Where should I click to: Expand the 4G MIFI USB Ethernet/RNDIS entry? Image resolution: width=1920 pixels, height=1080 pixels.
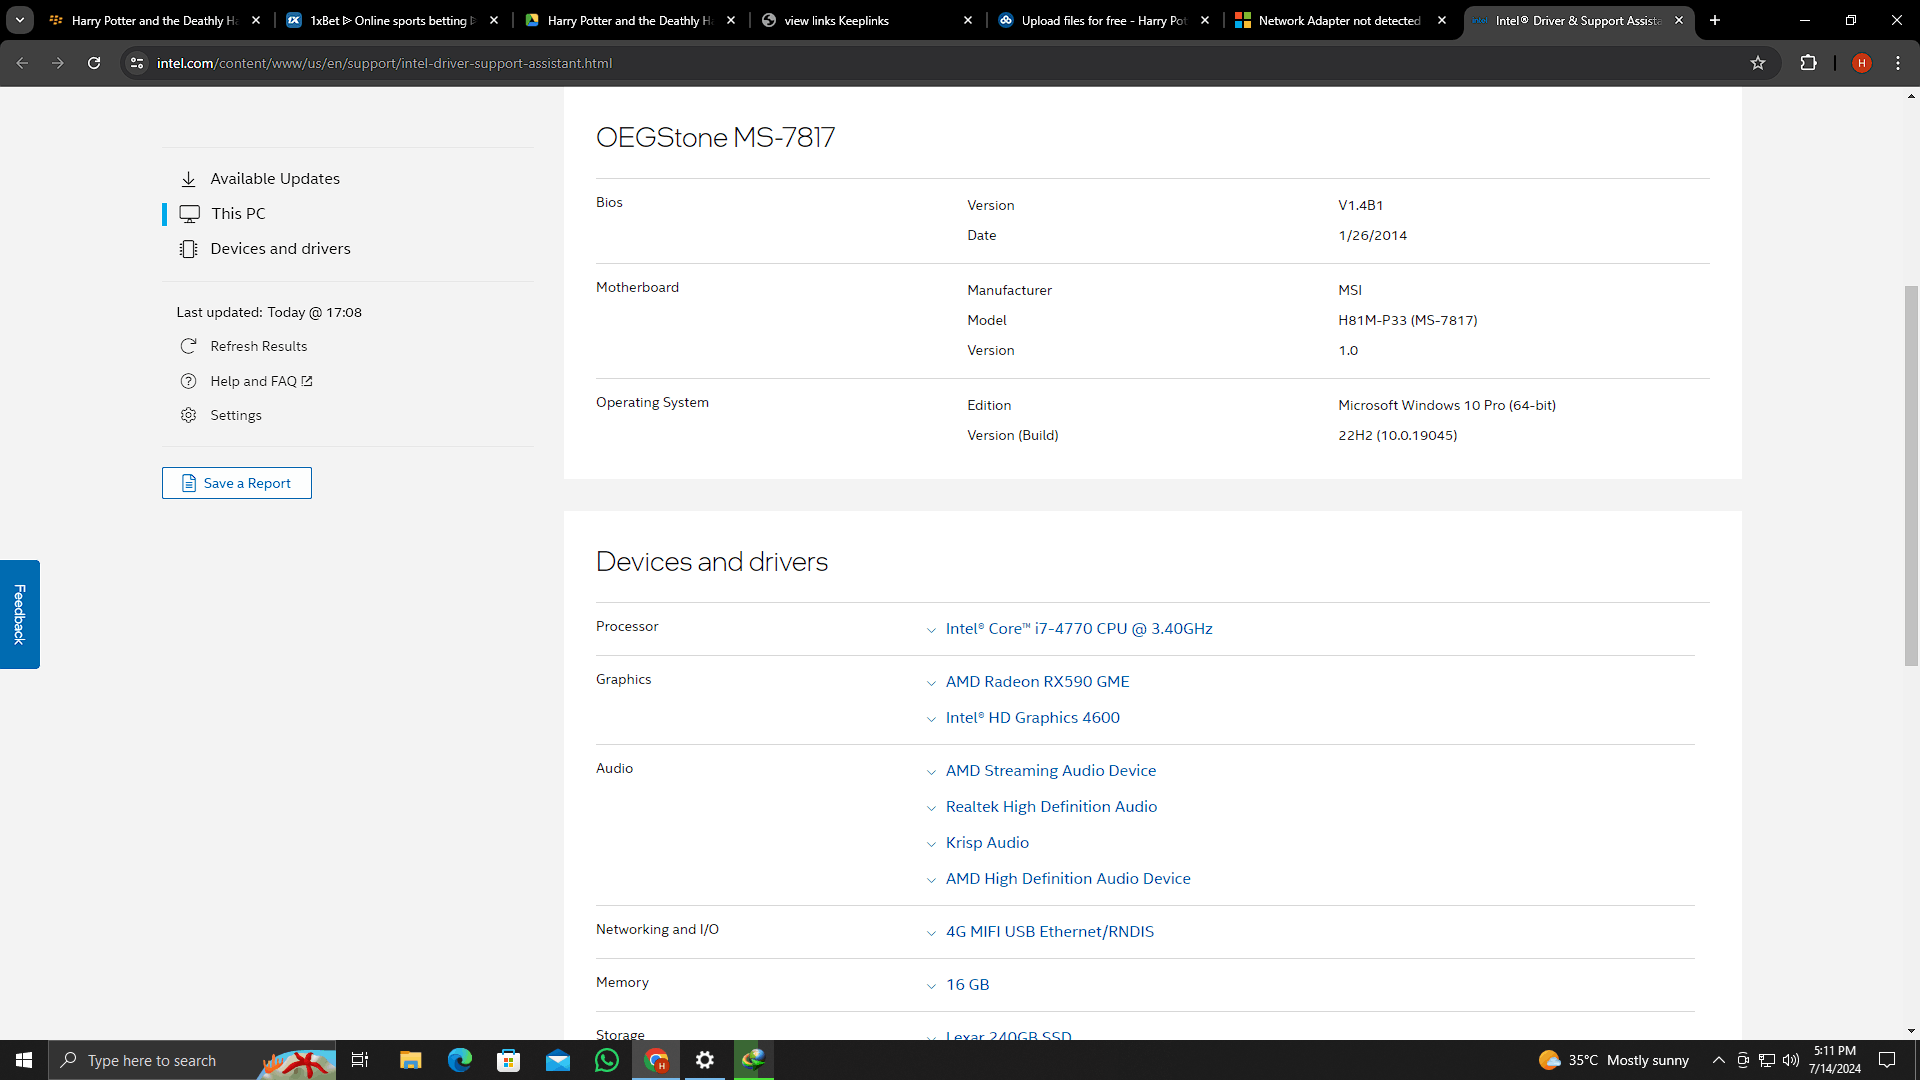point(1049,932)
